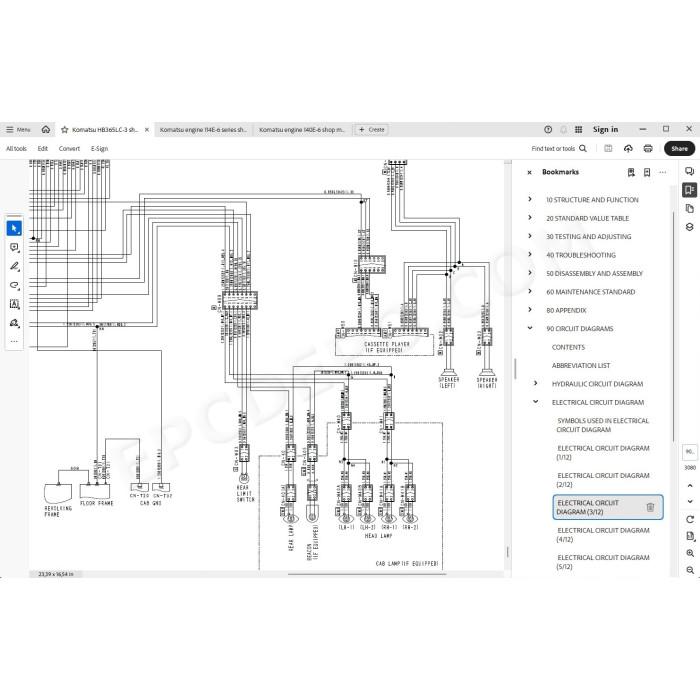Open the page display settings icon
The height and width of the screenshot is (700, 700).
[690, 536]
